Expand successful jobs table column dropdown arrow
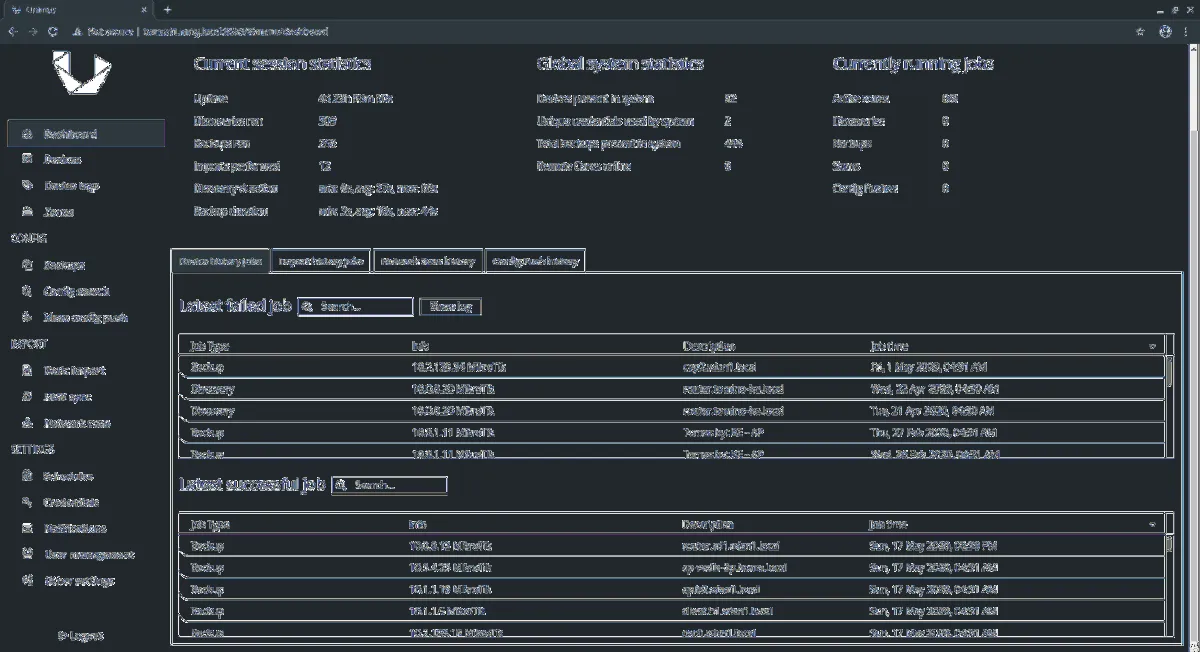This screenshot has height=652, width=1200. 1153,524
